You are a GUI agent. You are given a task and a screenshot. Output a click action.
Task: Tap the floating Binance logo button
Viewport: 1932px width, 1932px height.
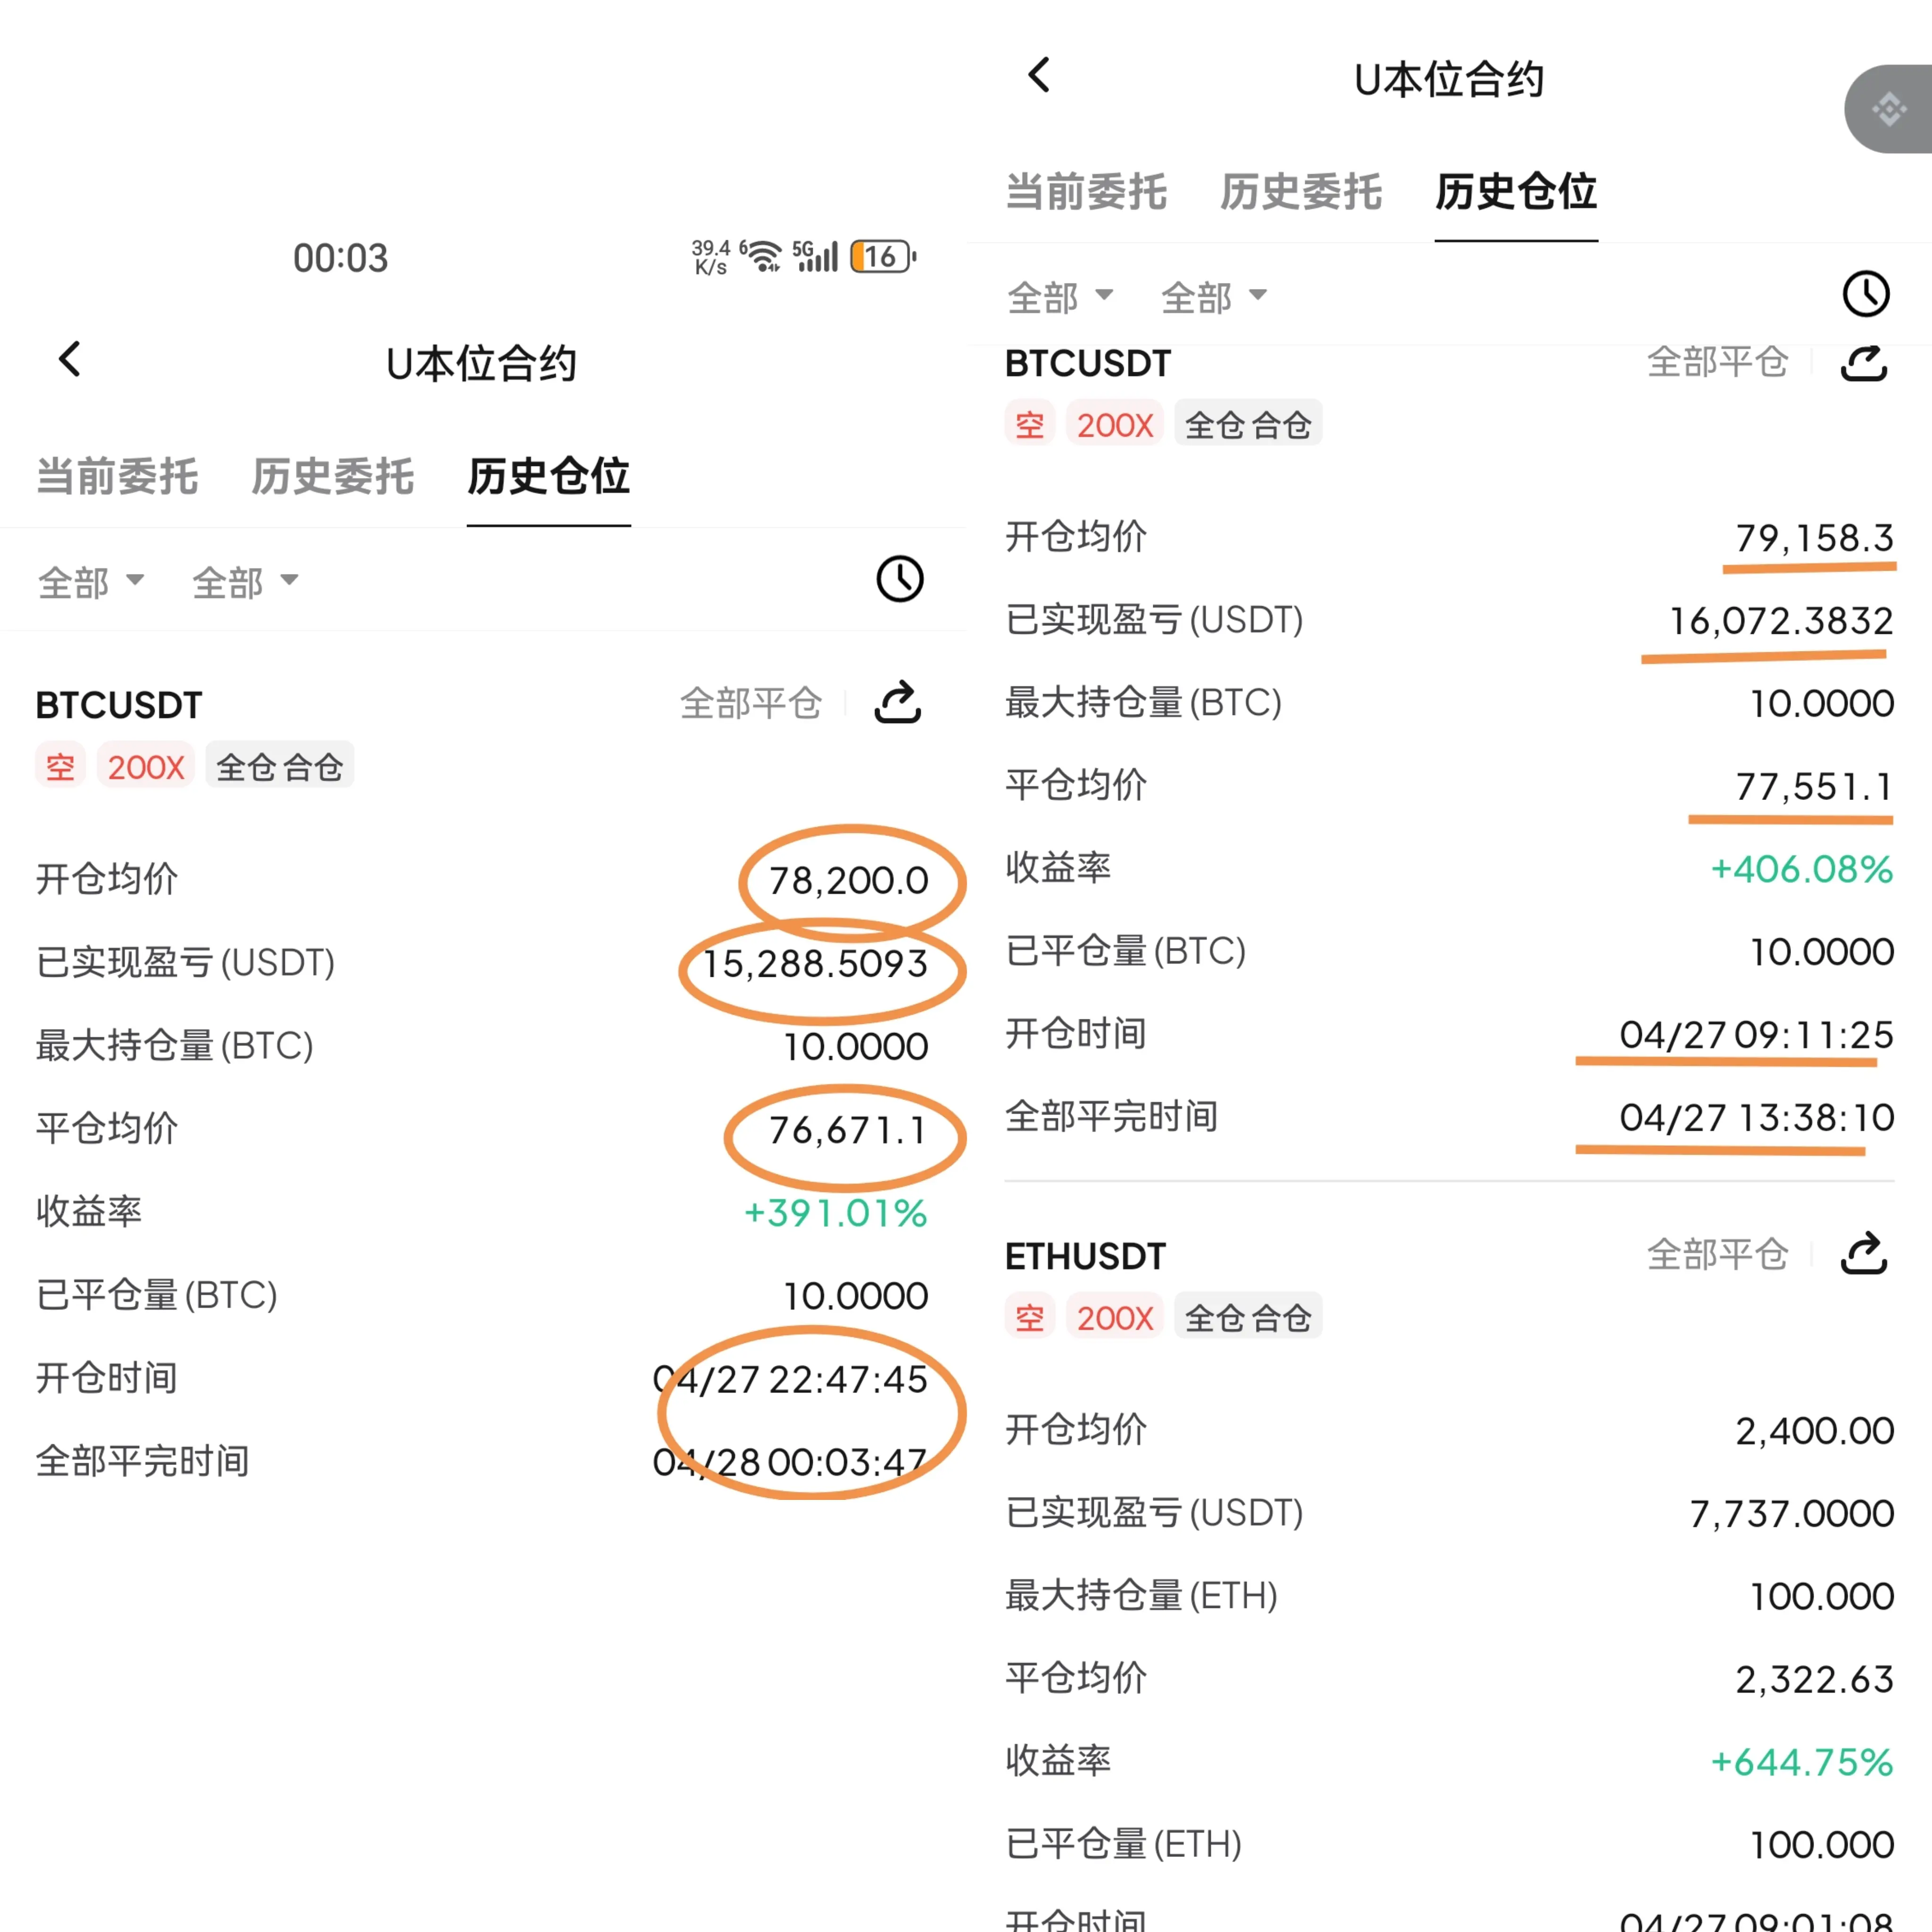click(x=1889, y=109)
